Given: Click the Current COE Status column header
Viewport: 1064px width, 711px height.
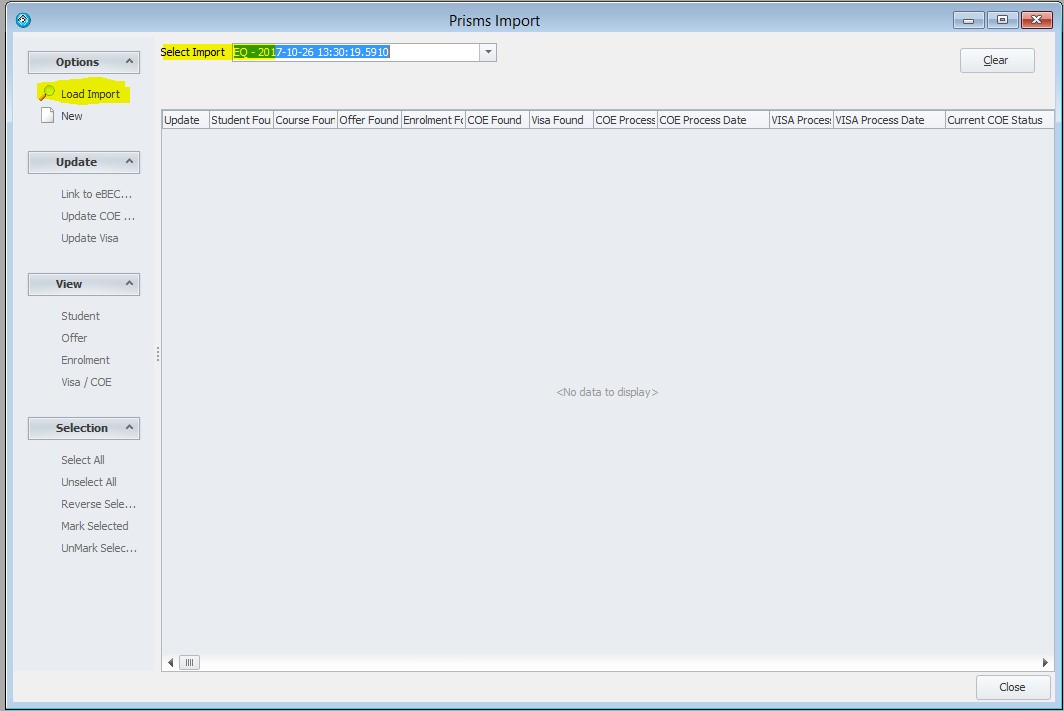Looking at the screenshot, I should pyautogui.click(x=995, y=120).
